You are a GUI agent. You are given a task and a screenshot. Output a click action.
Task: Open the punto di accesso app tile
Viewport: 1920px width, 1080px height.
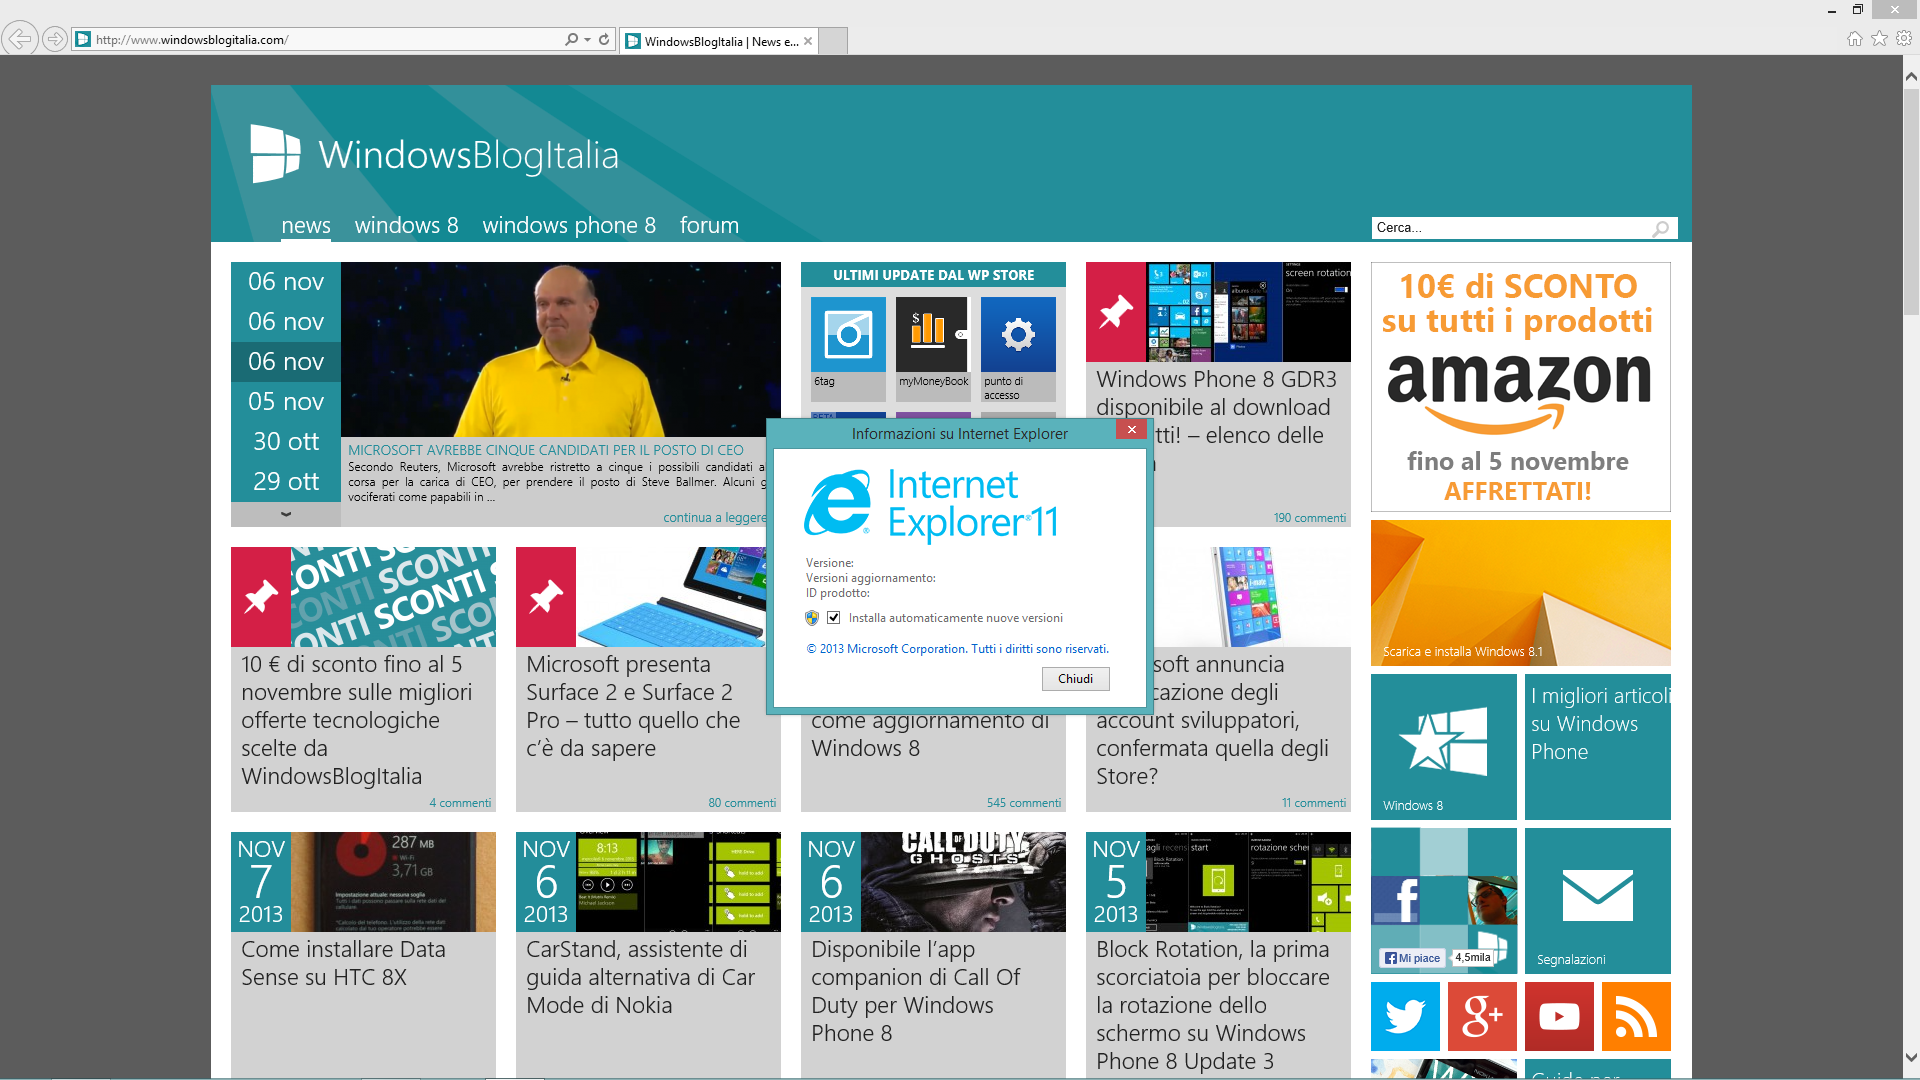[1018, 348]
